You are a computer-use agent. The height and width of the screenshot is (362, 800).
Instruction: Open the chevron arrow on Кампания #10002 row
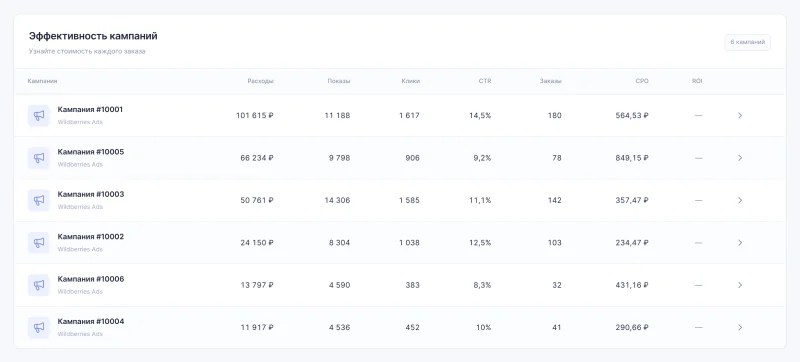click(x=740, y=243)
